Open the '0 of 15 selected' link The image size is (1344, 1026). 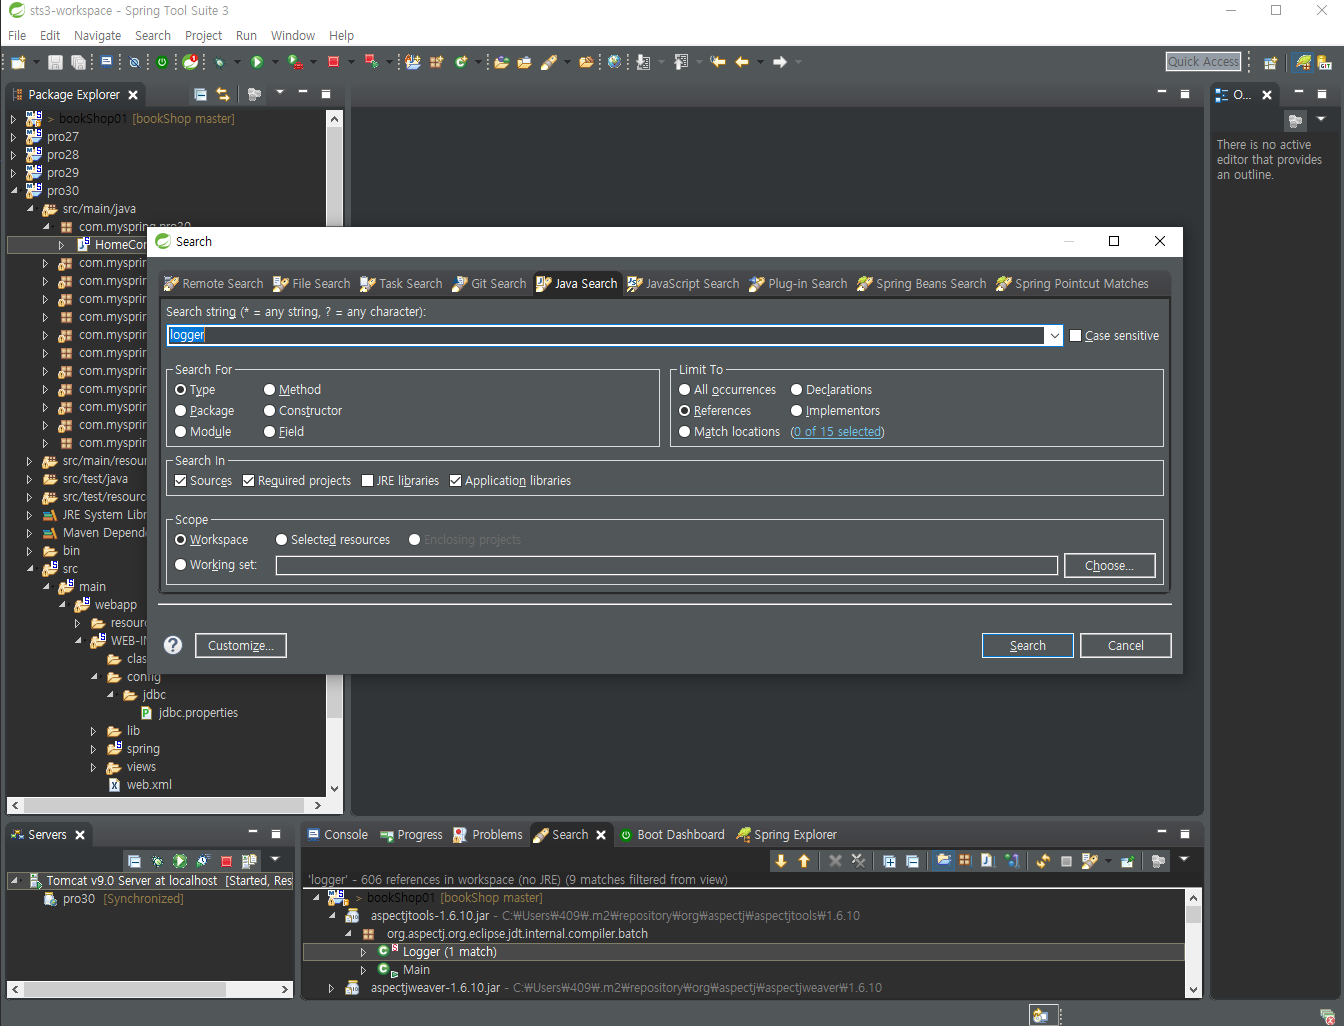(x=837, y=432)
